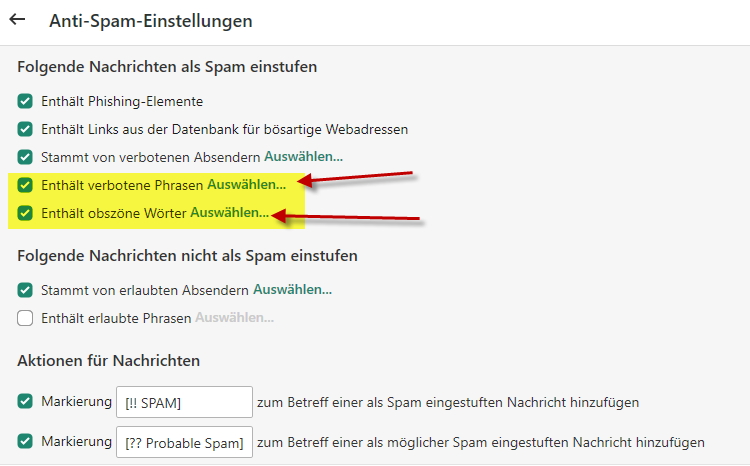Uncheck 'Enthält Phishing-Elemente' checkbox
The image size is (750, 466).
point(25,101)
